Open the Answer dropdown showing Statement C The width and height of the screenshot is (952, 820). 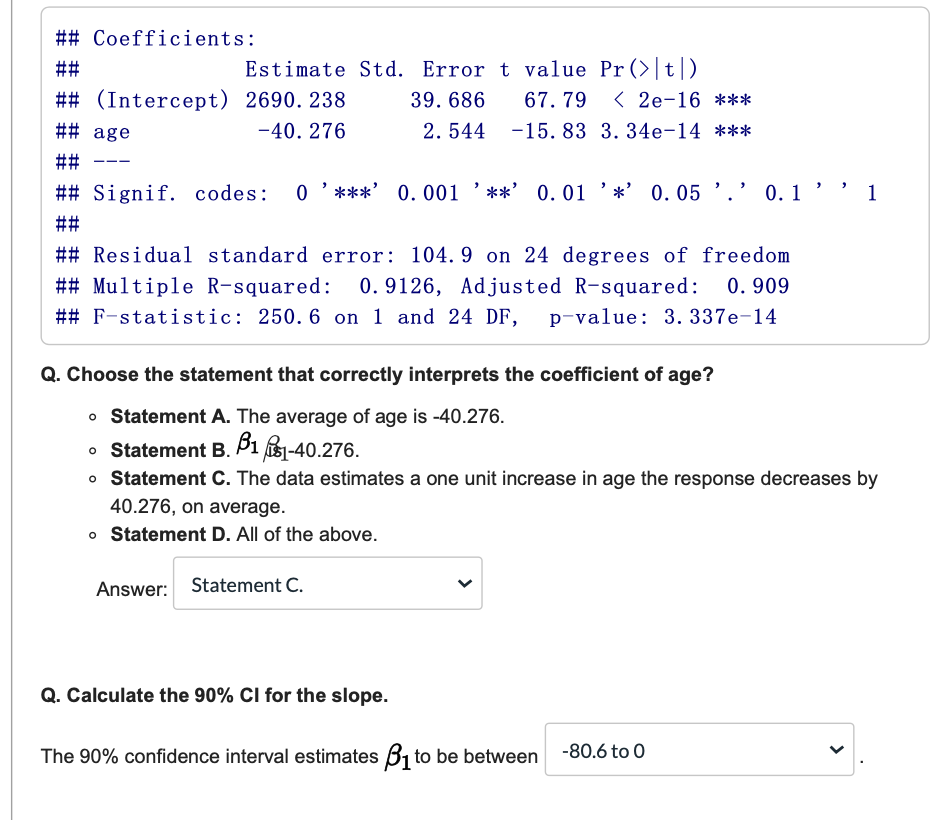point(328,583)
